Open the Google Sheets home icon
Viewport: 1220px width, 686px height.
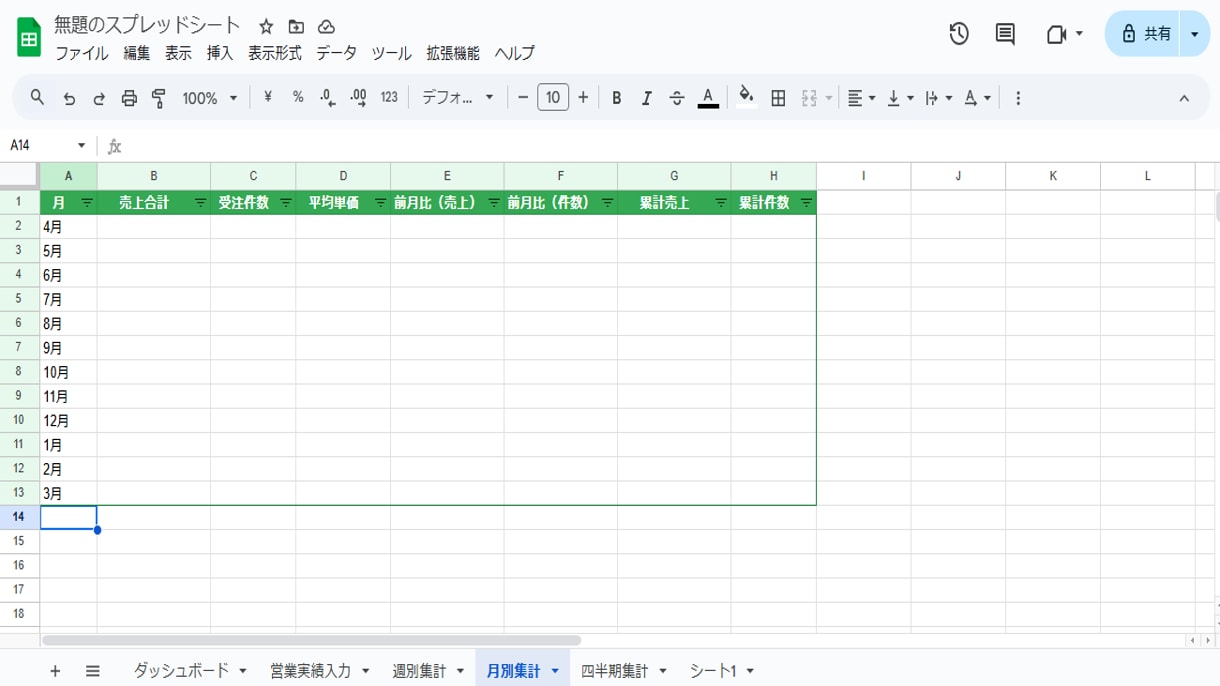[29, 38]
